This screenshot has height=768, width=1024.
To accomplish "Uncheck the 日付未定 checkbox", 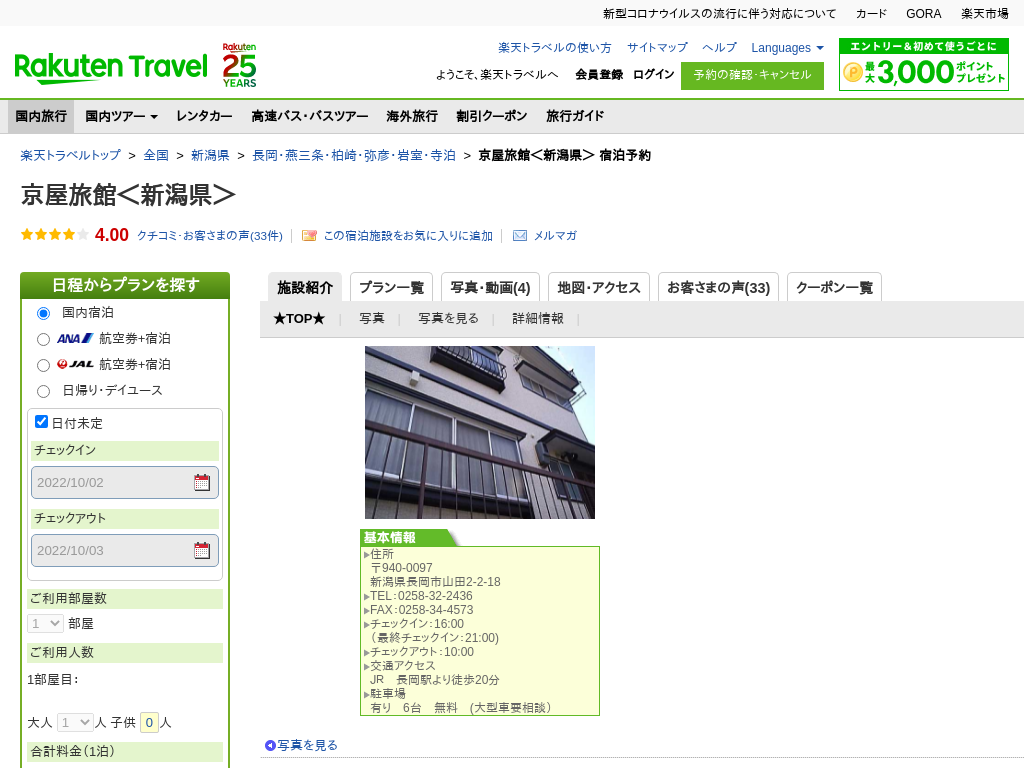I will 42,422.
